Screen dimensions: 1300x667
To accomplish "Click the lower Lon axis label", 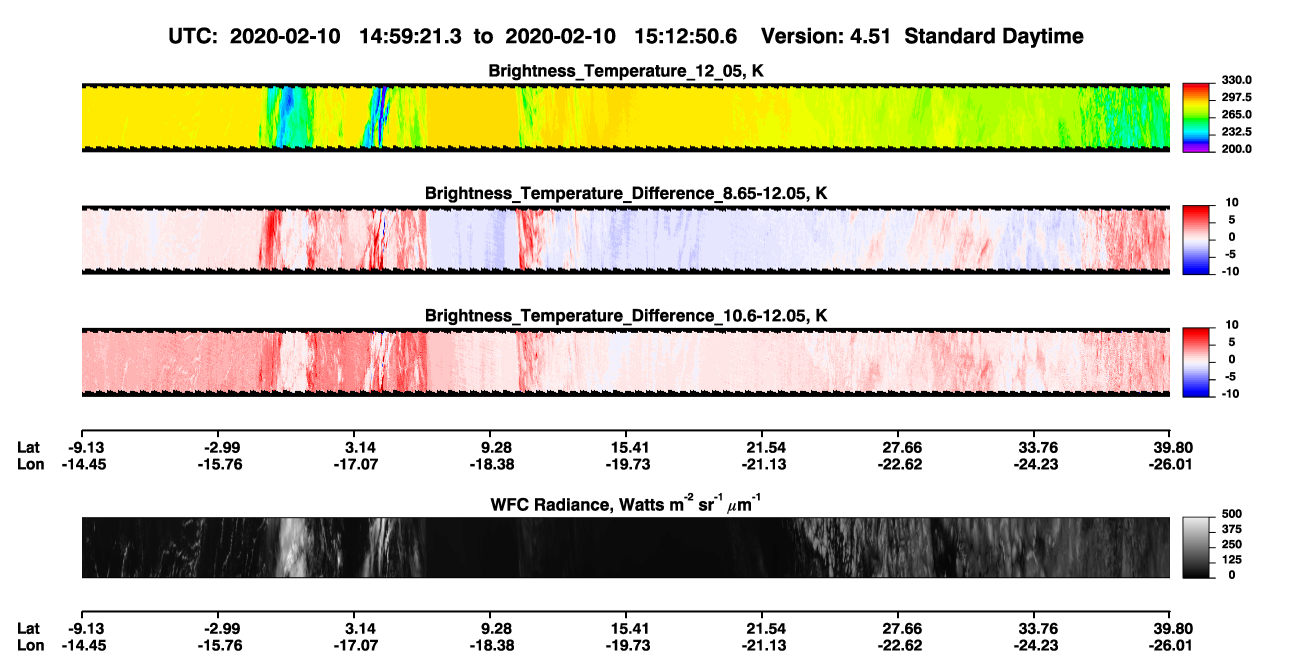I will (x=30, y=646).
